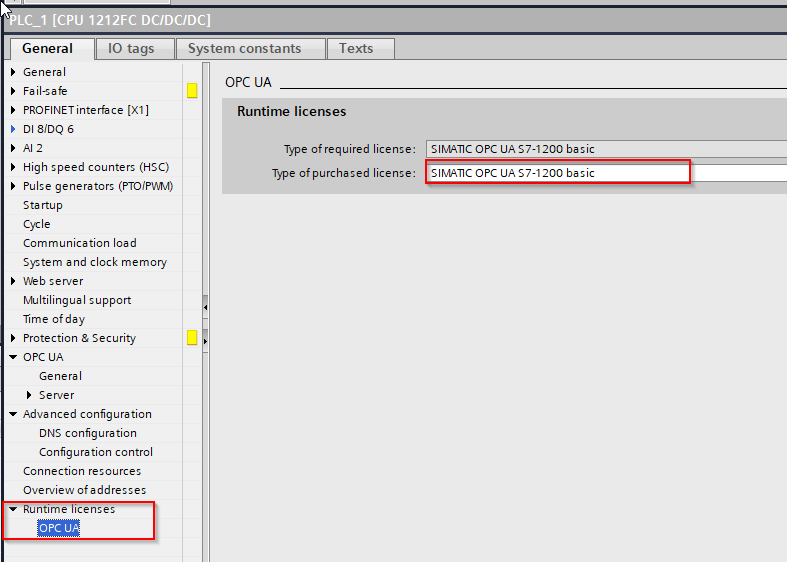The width and height of the screenshot is (787, 562).
Task: Click the PLC_1 [CPU 1212FC DC/DC/DC] title
Action: (x=110, y=20)
